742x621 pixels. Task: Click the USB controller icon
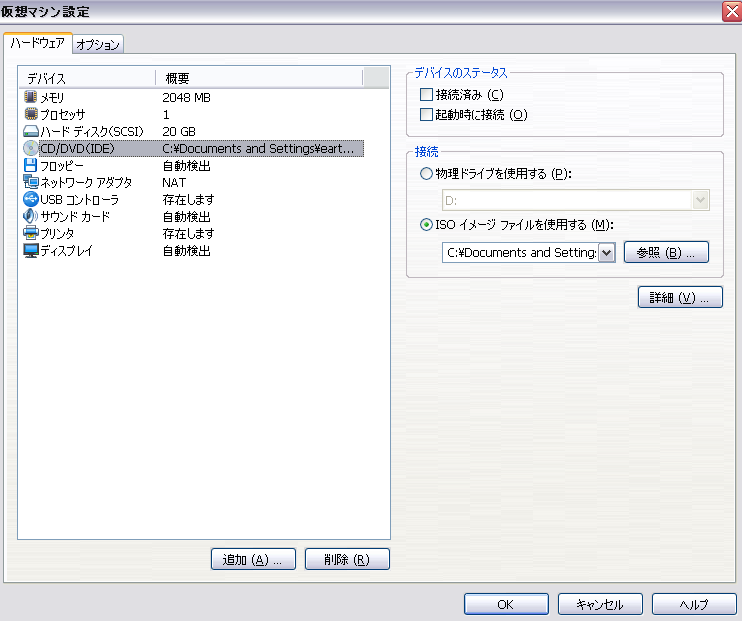click(30, 199)
